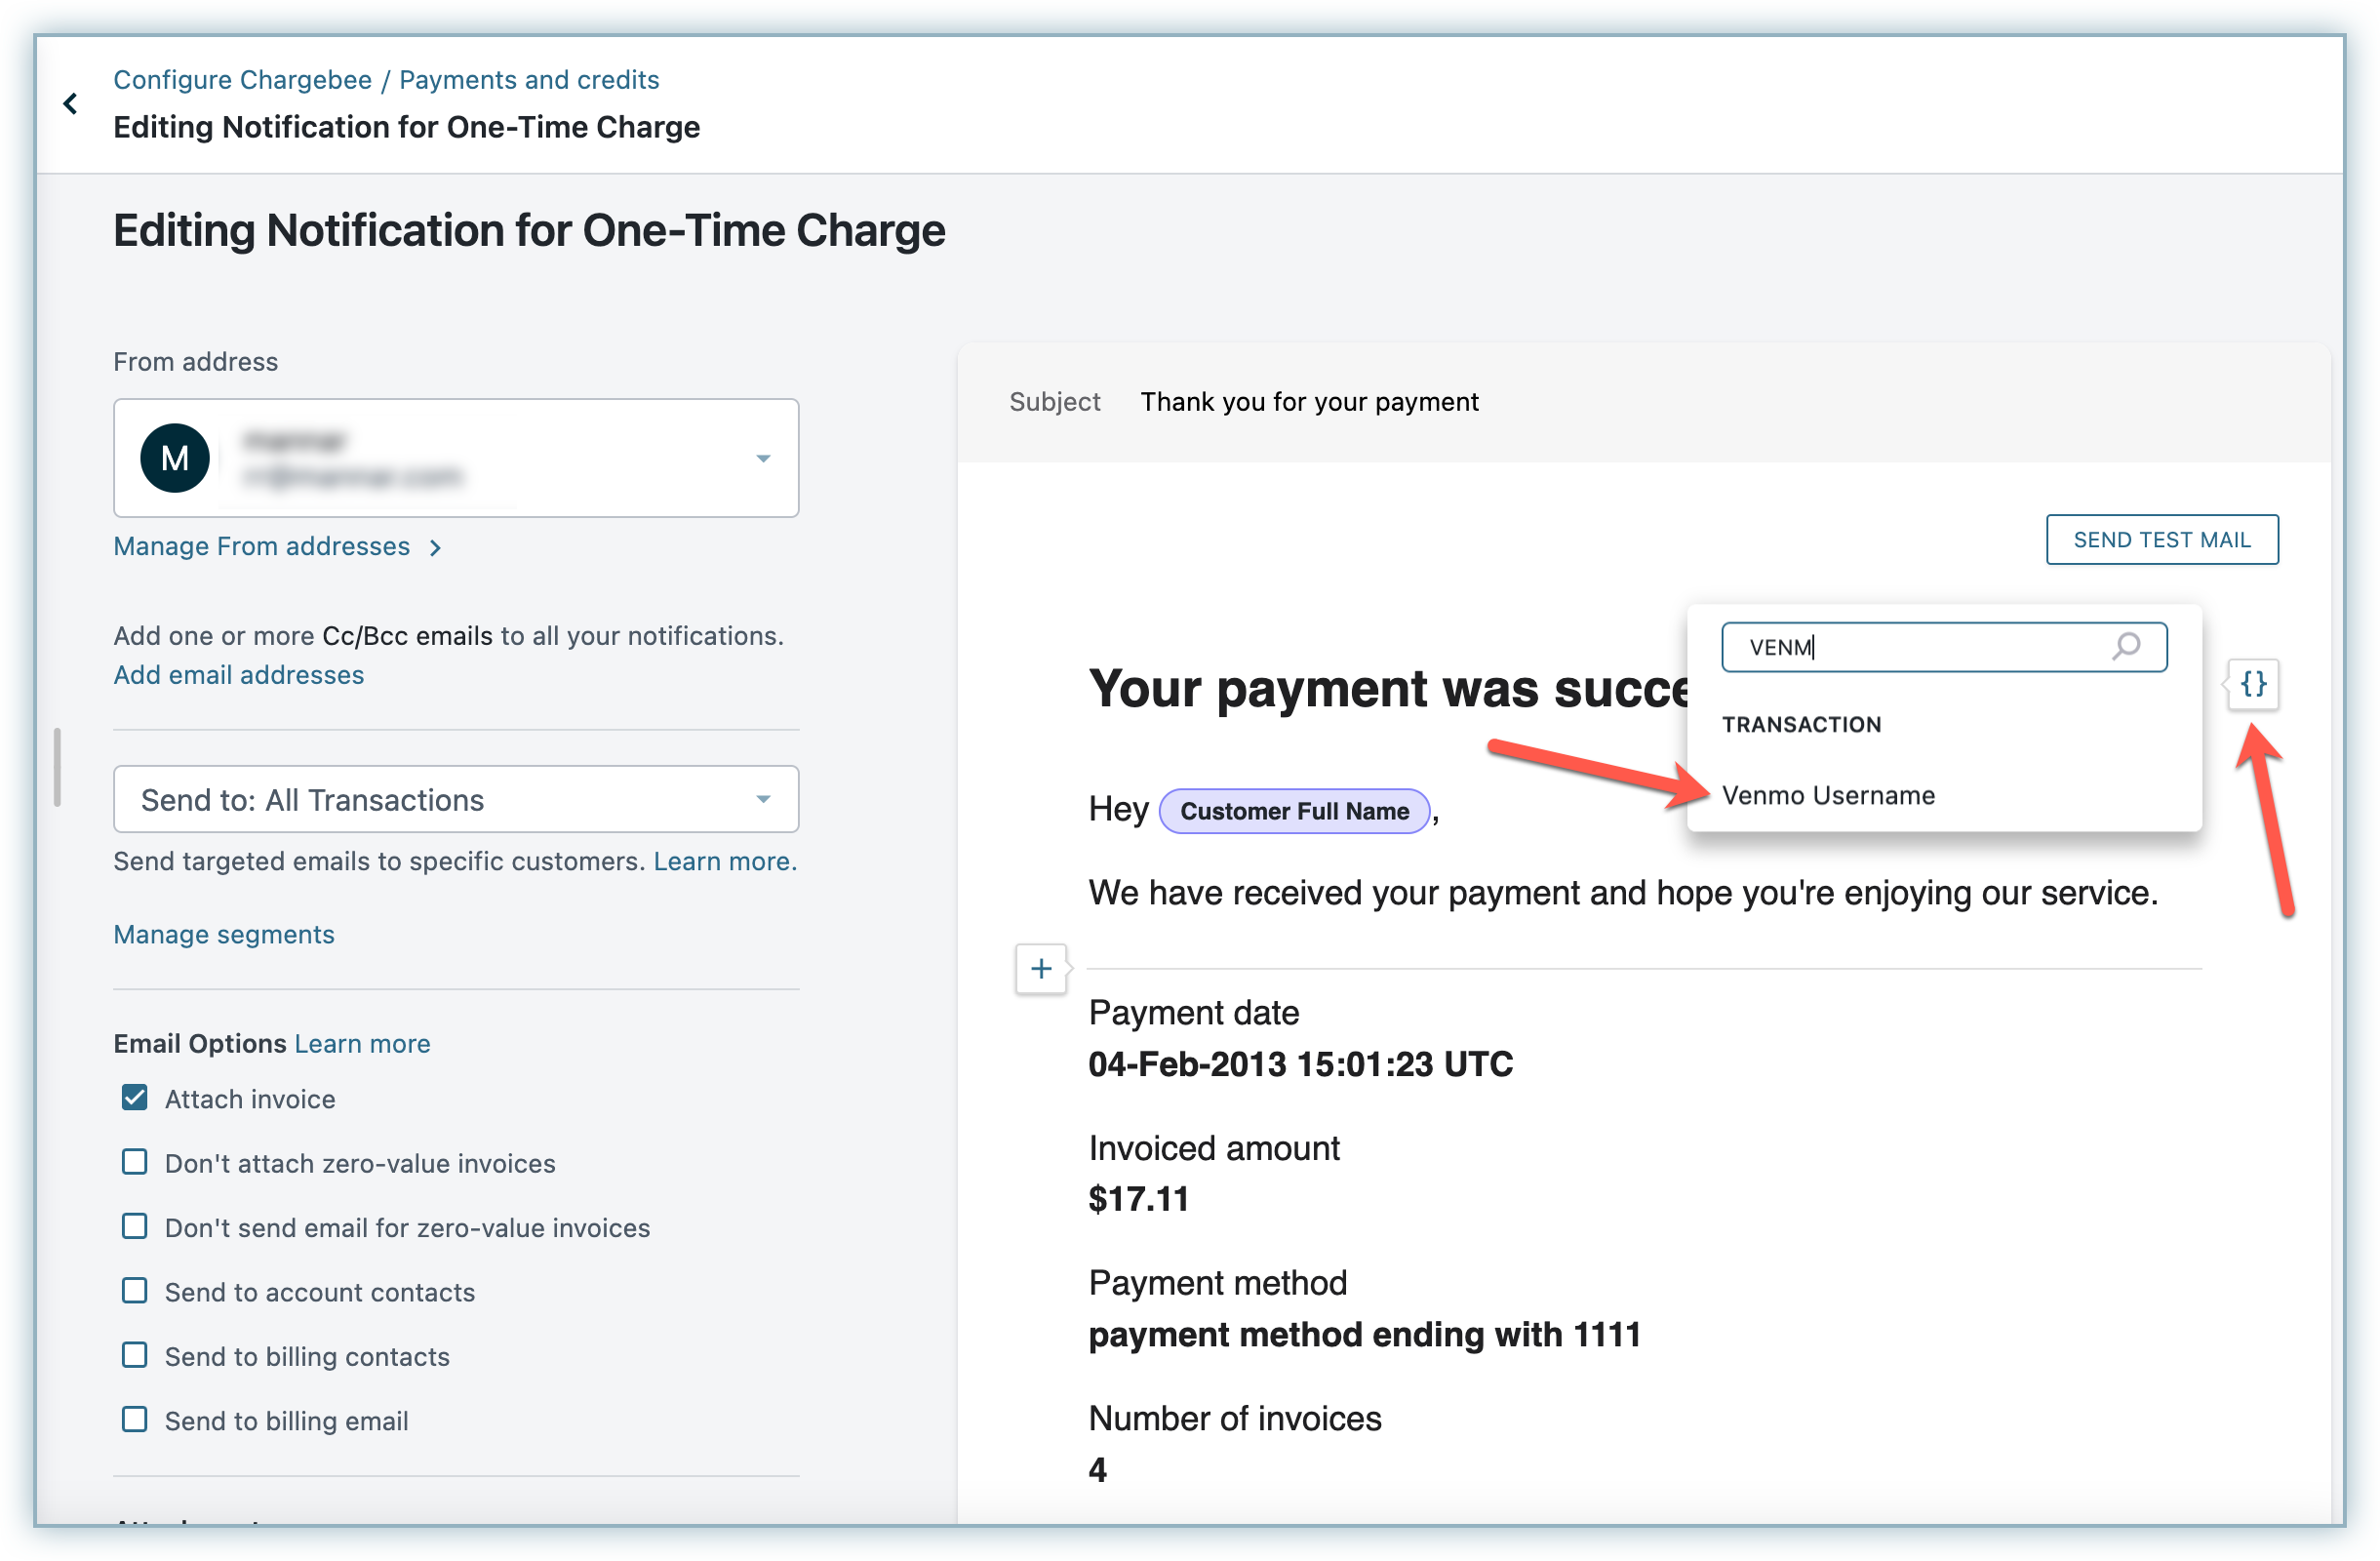Toggle Send to account contacts option
The image size is (2380, 1561).
(135, 1291)
